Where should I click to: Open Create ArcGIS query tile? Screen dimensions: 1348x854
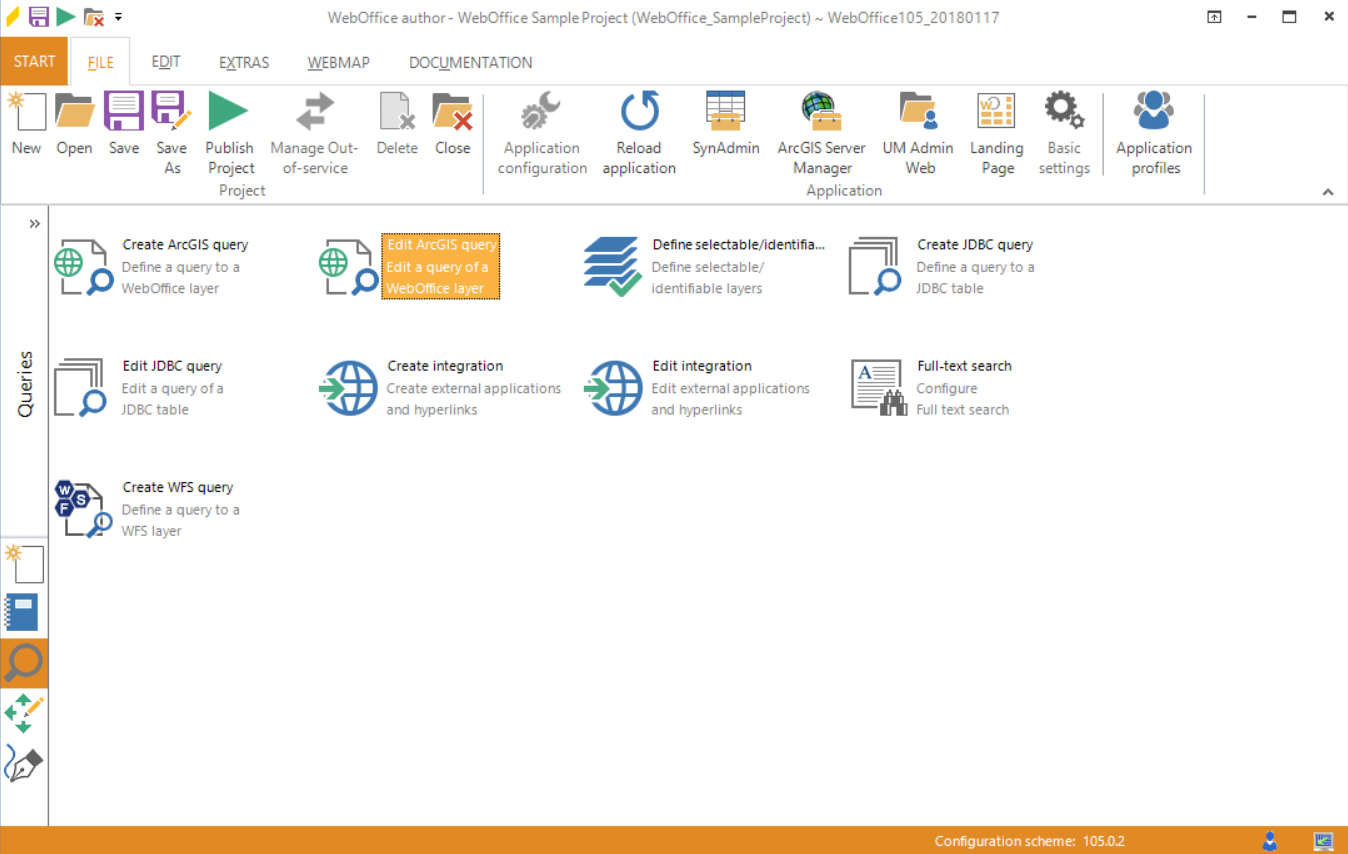coord(152,266)
